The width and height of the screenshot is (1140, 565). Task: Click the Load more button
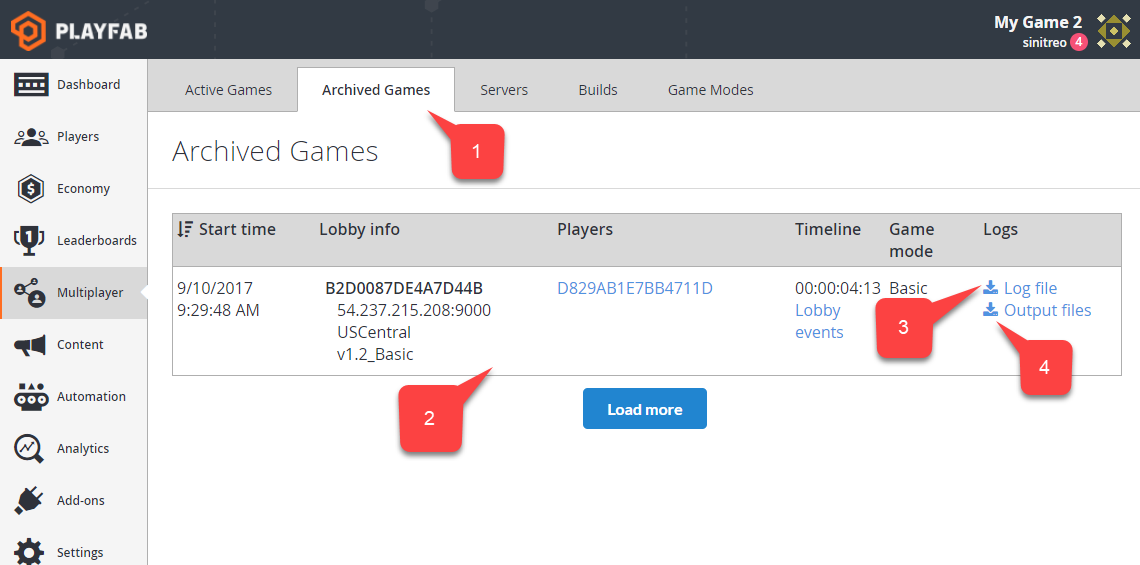[645, 409]
